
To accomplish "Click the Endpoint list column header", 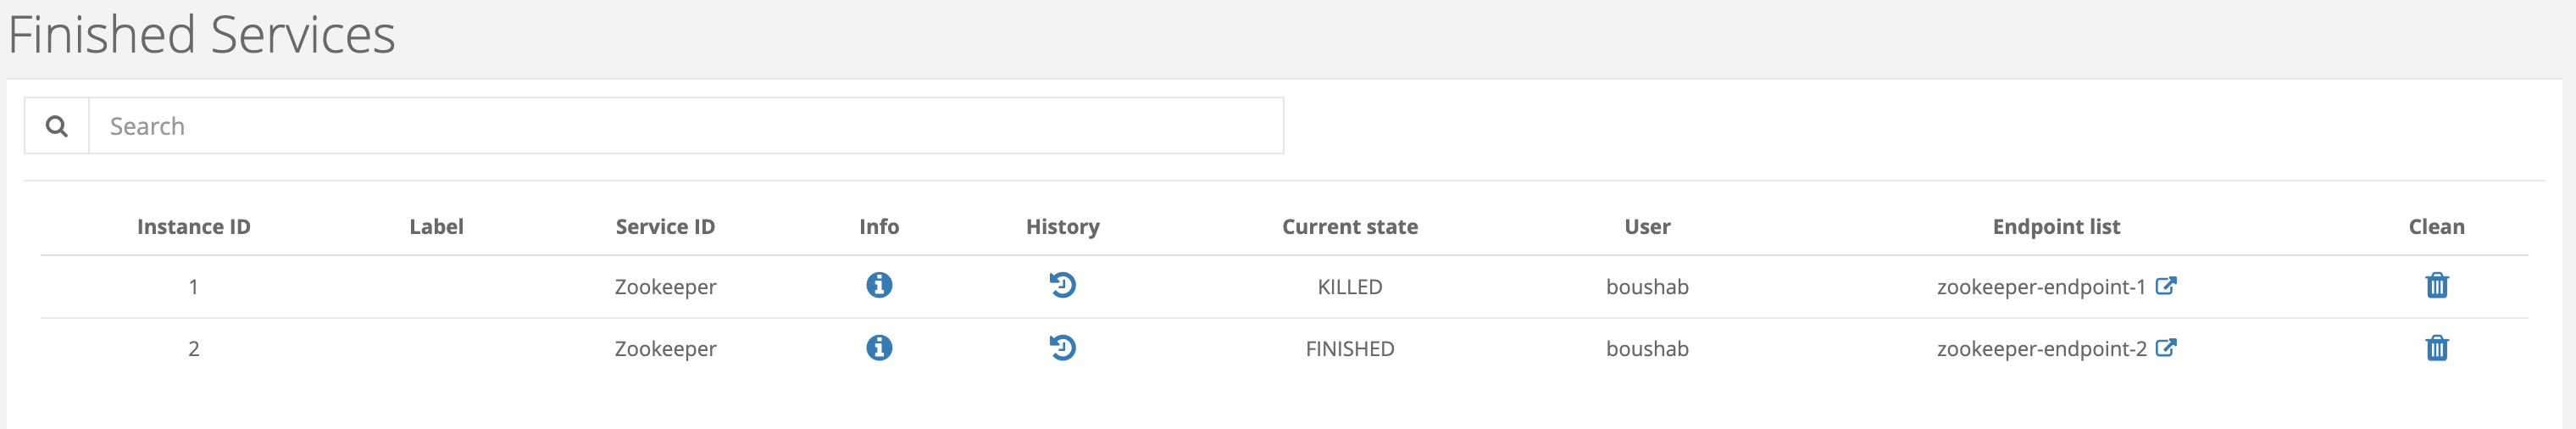I will pyautogui.click(x=2056, y=227).
